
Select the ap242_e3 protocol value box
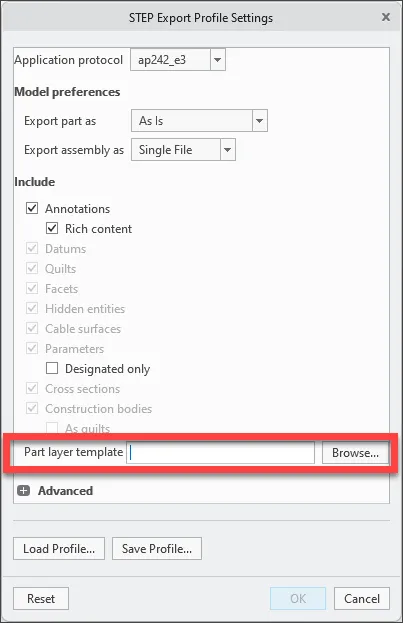170,60
